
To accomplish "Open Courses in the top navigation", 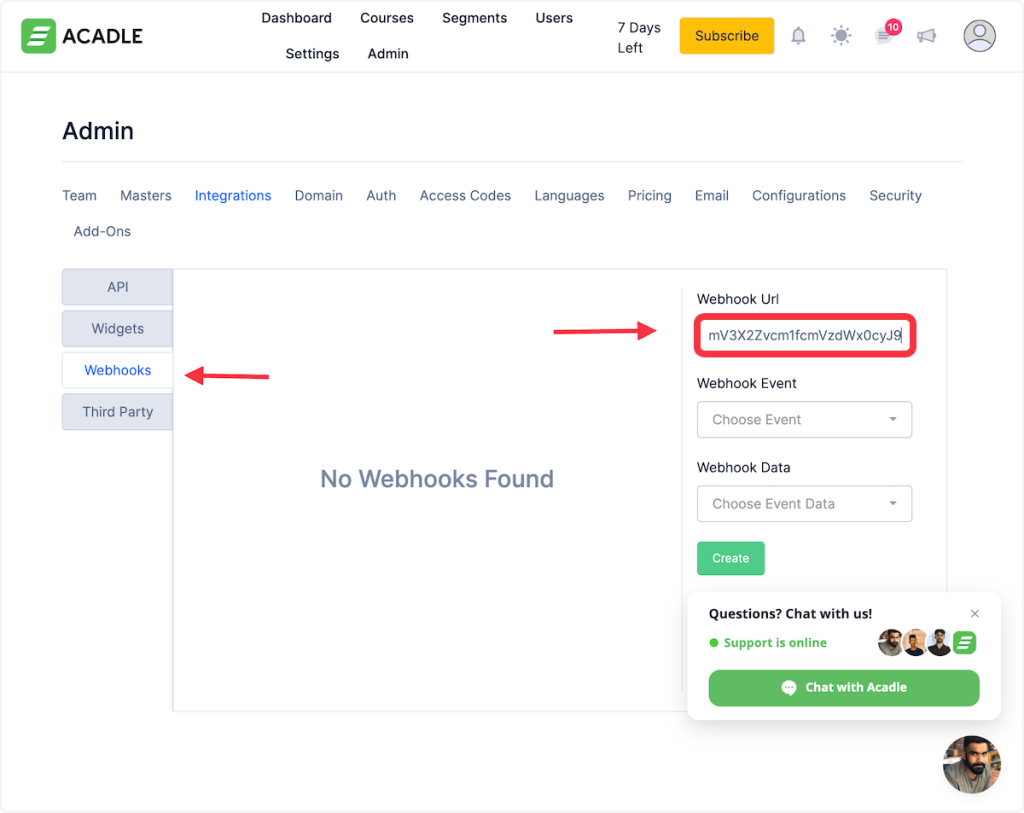I will click(x=387, y=18).
